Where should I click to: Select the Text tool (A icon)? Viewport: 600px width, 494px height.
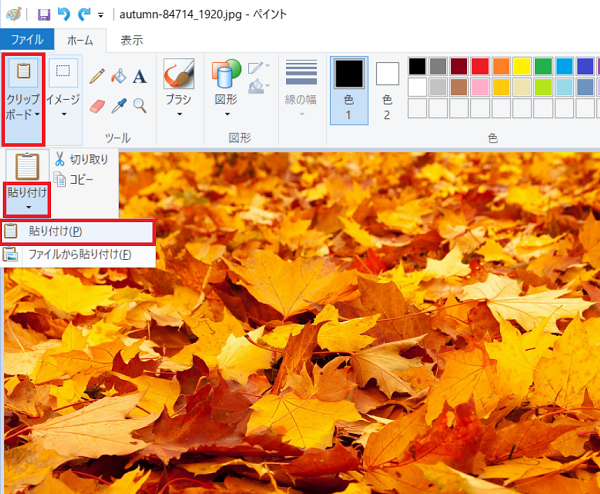click(x=140, y=76)
